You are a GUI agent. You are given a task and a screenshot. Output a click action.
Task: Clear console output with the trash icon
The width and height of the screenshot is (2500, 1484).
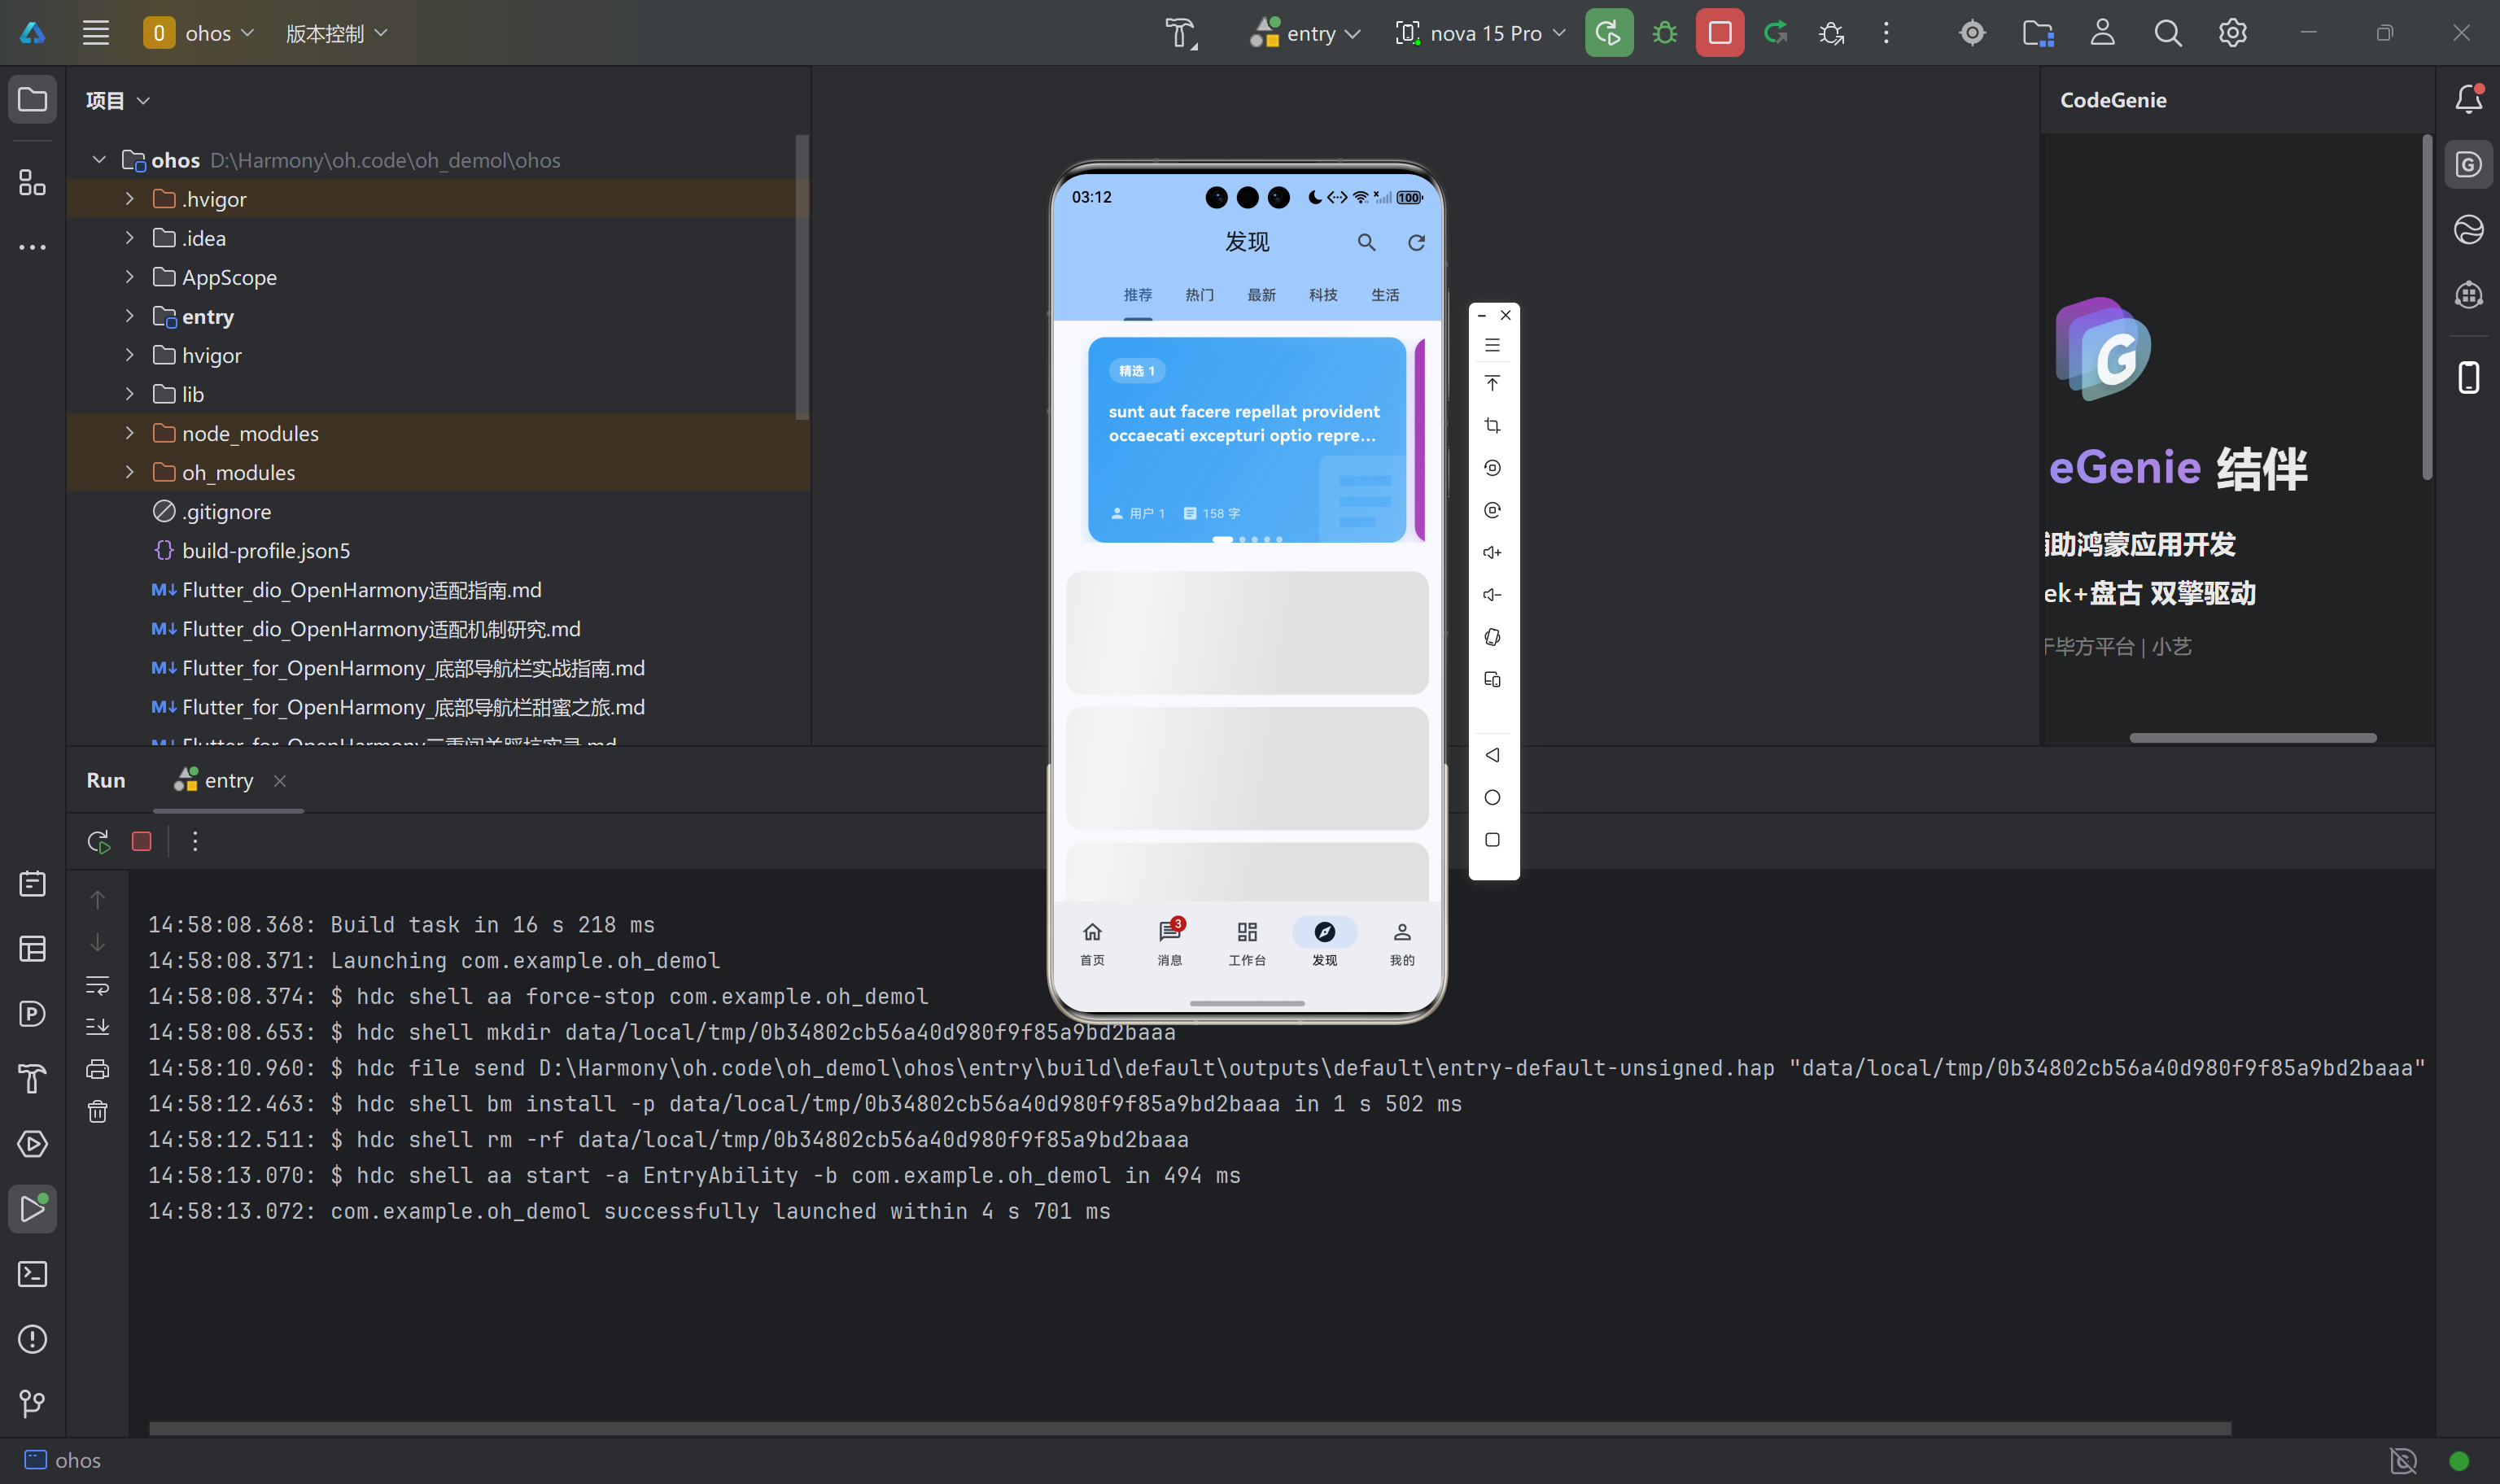(97, 1111)
